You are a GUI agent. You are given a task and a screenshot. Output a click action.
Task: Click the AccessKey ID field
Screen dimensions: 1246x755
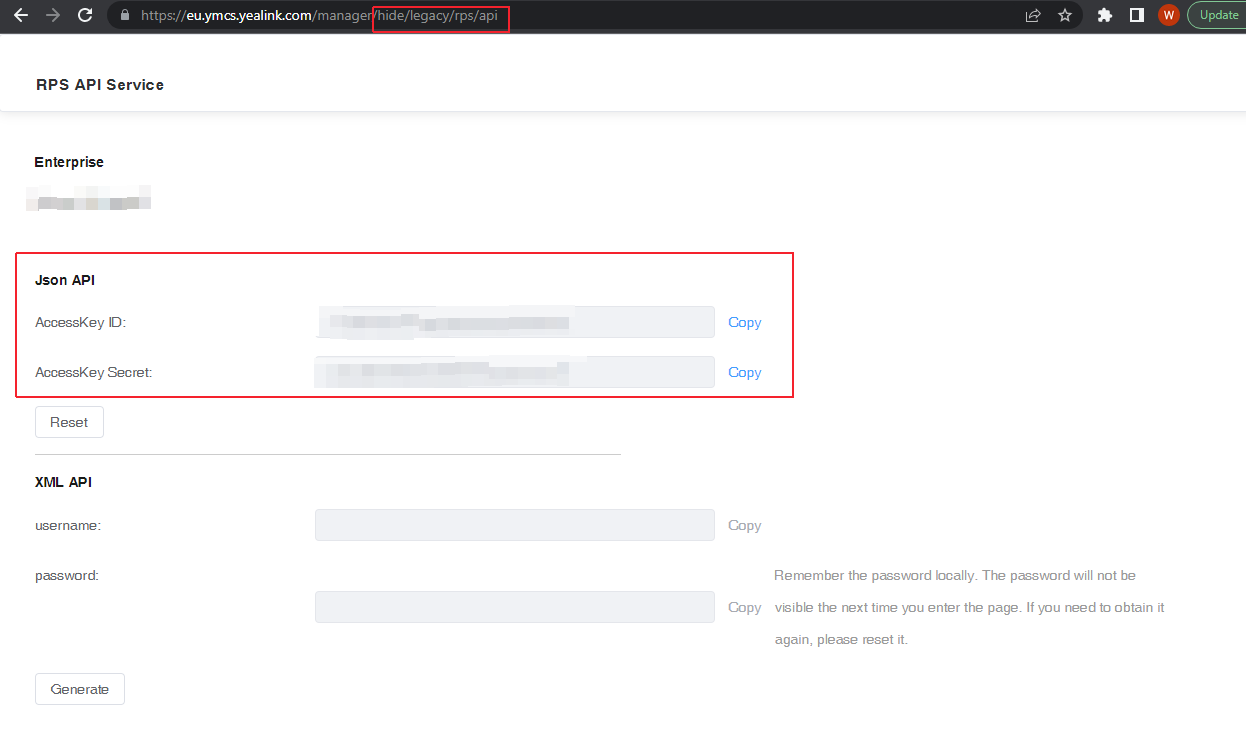click(514, 322)
